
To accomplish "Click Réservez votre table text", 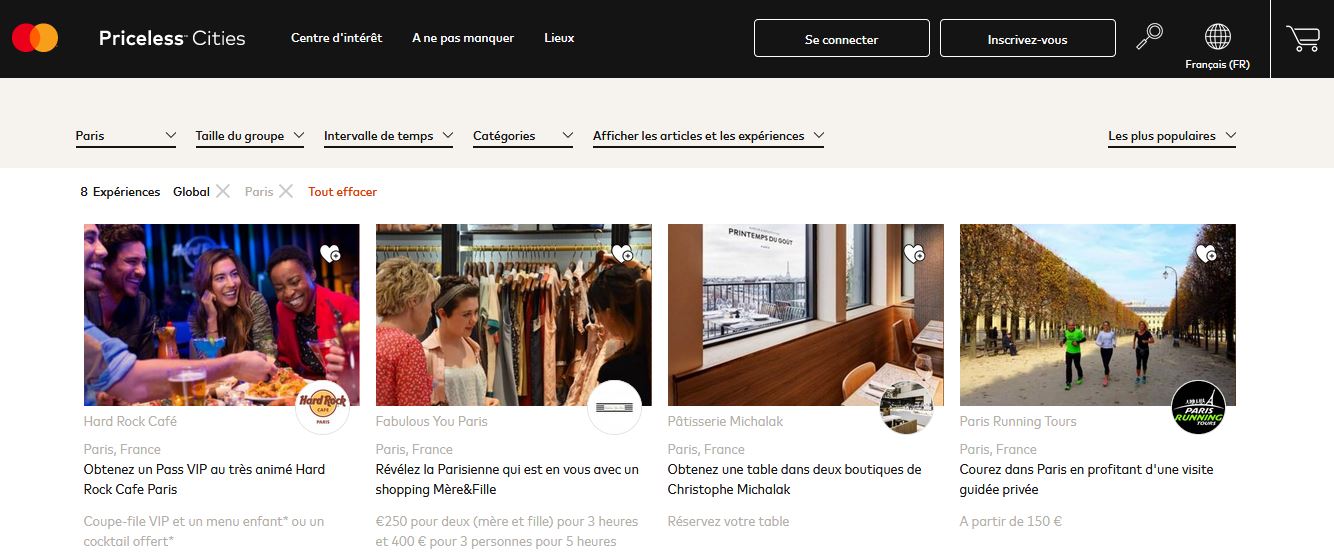I will (x=728, y=521).
